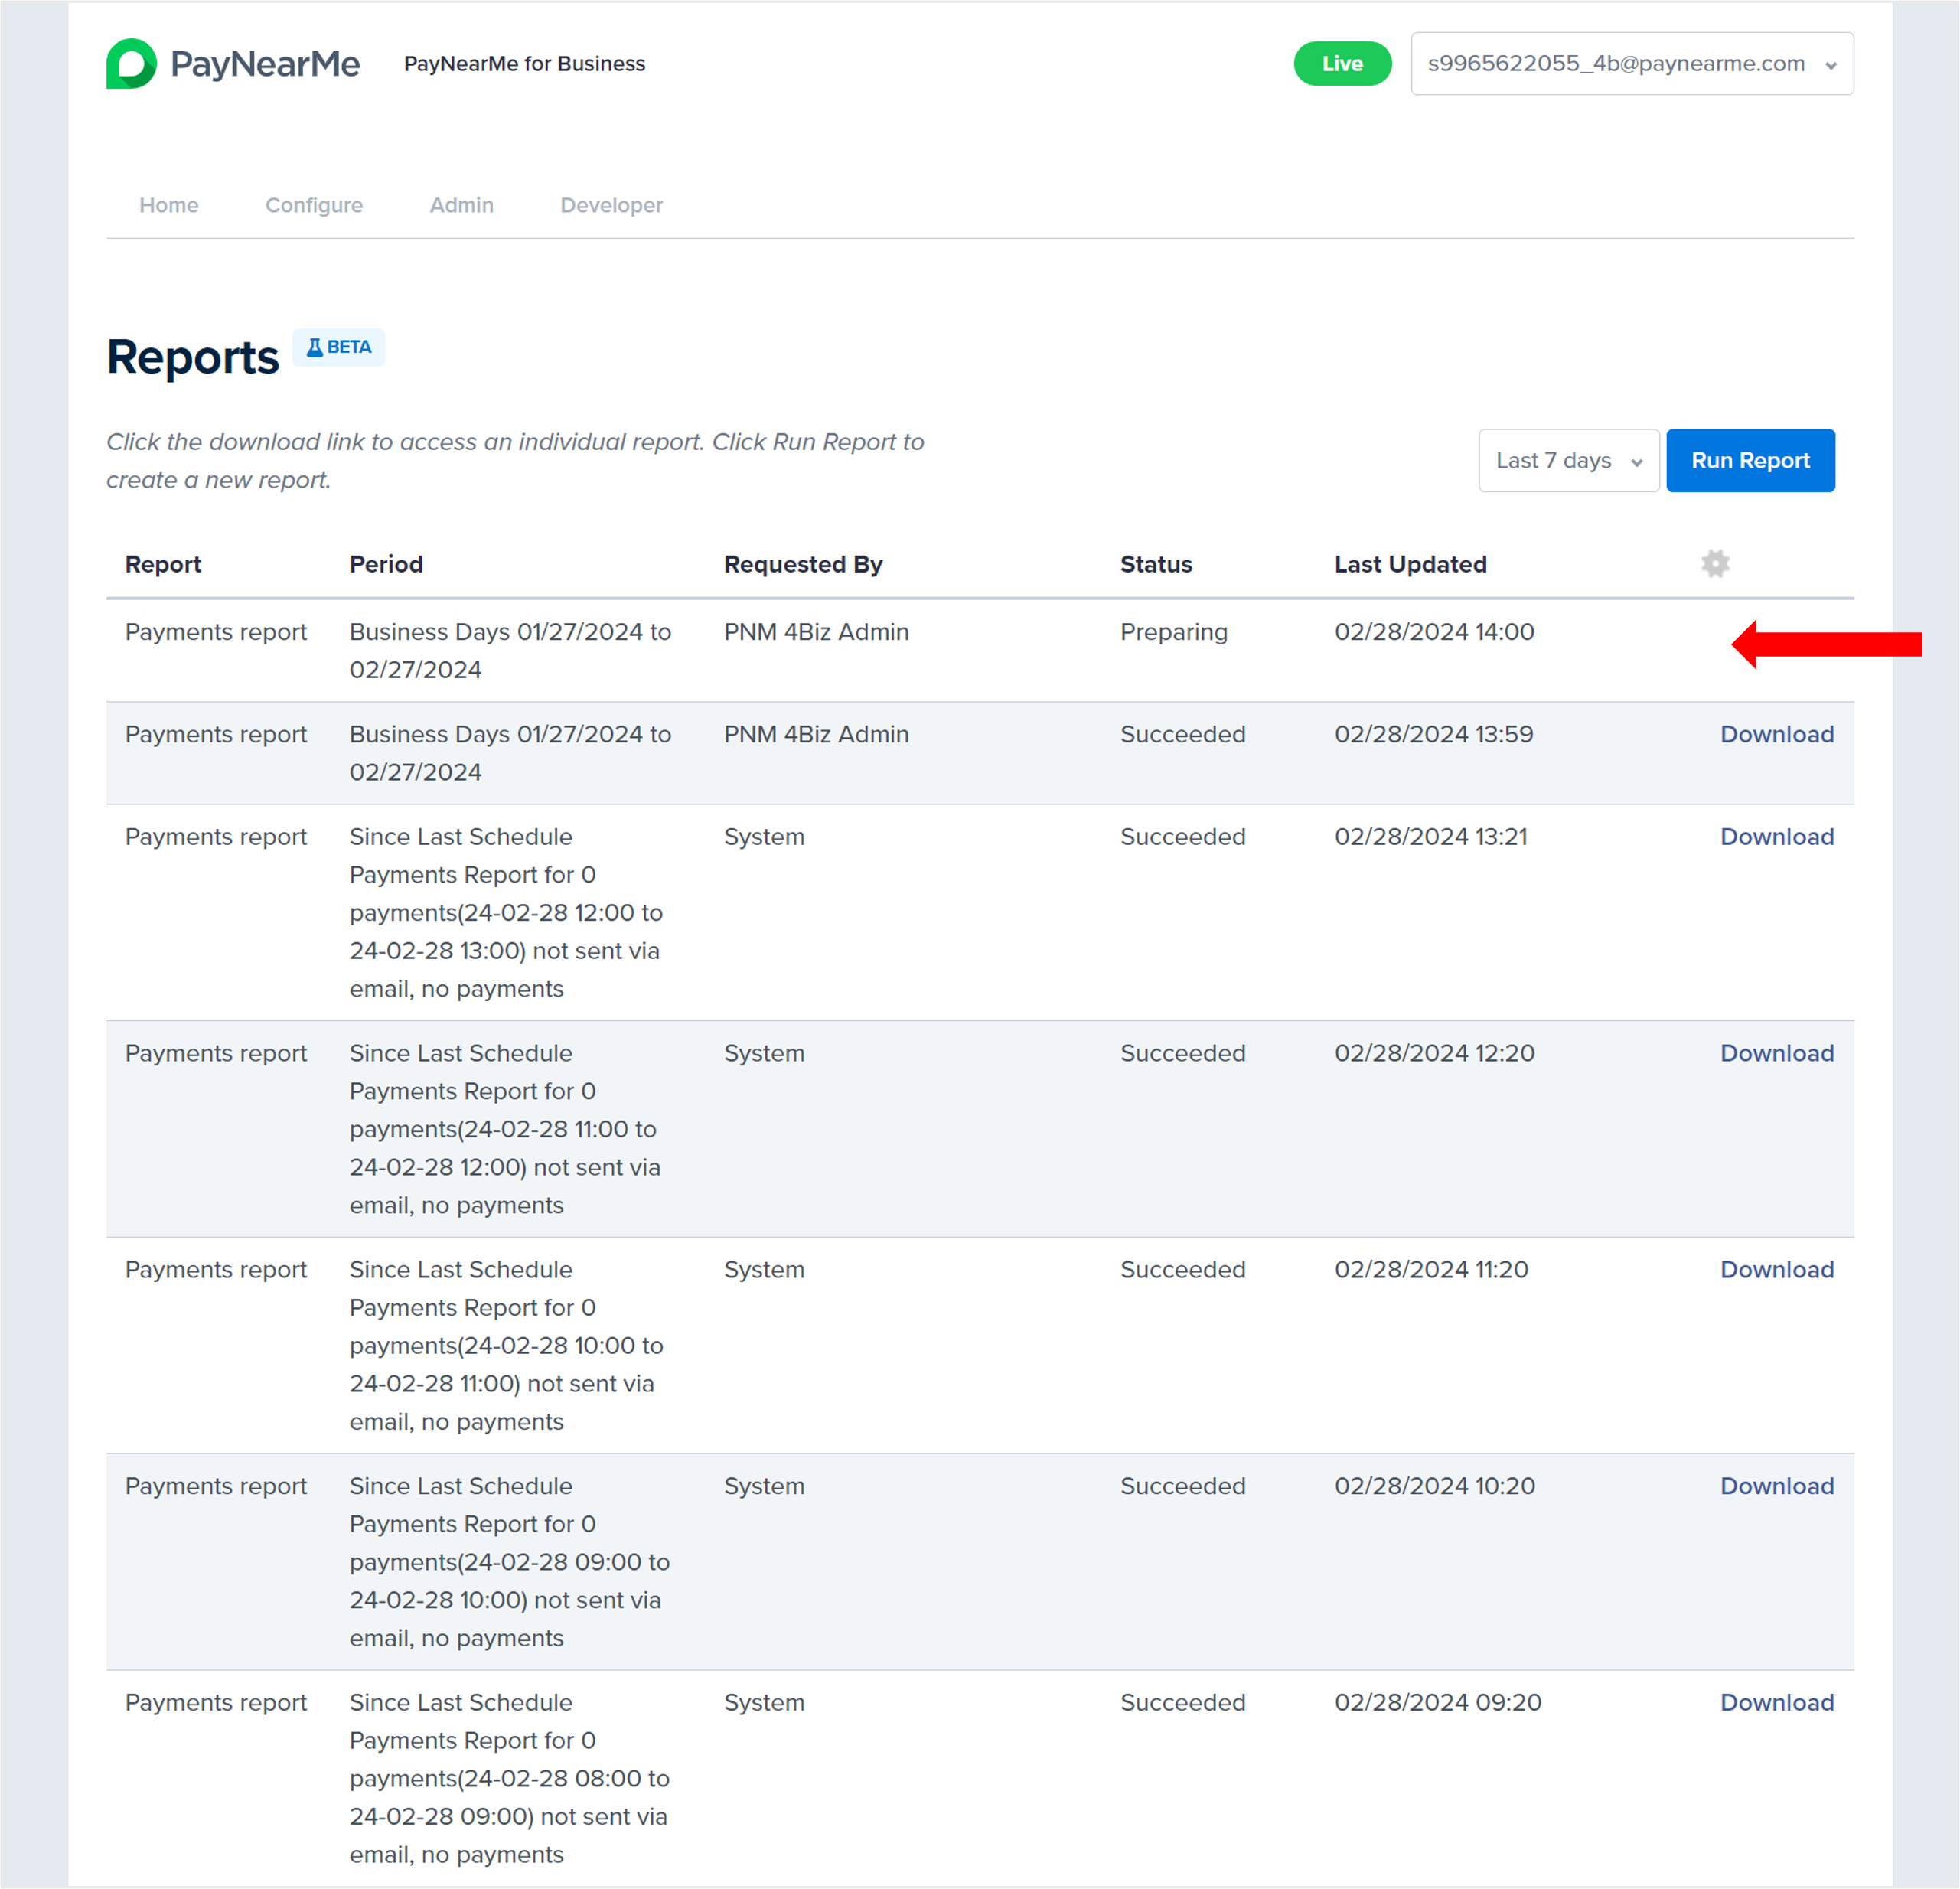Image resolution: width=1960 pixels, height=1889 pixels.
Task: Open the Last 7 days dropdown
Action: pos(1567,461)
